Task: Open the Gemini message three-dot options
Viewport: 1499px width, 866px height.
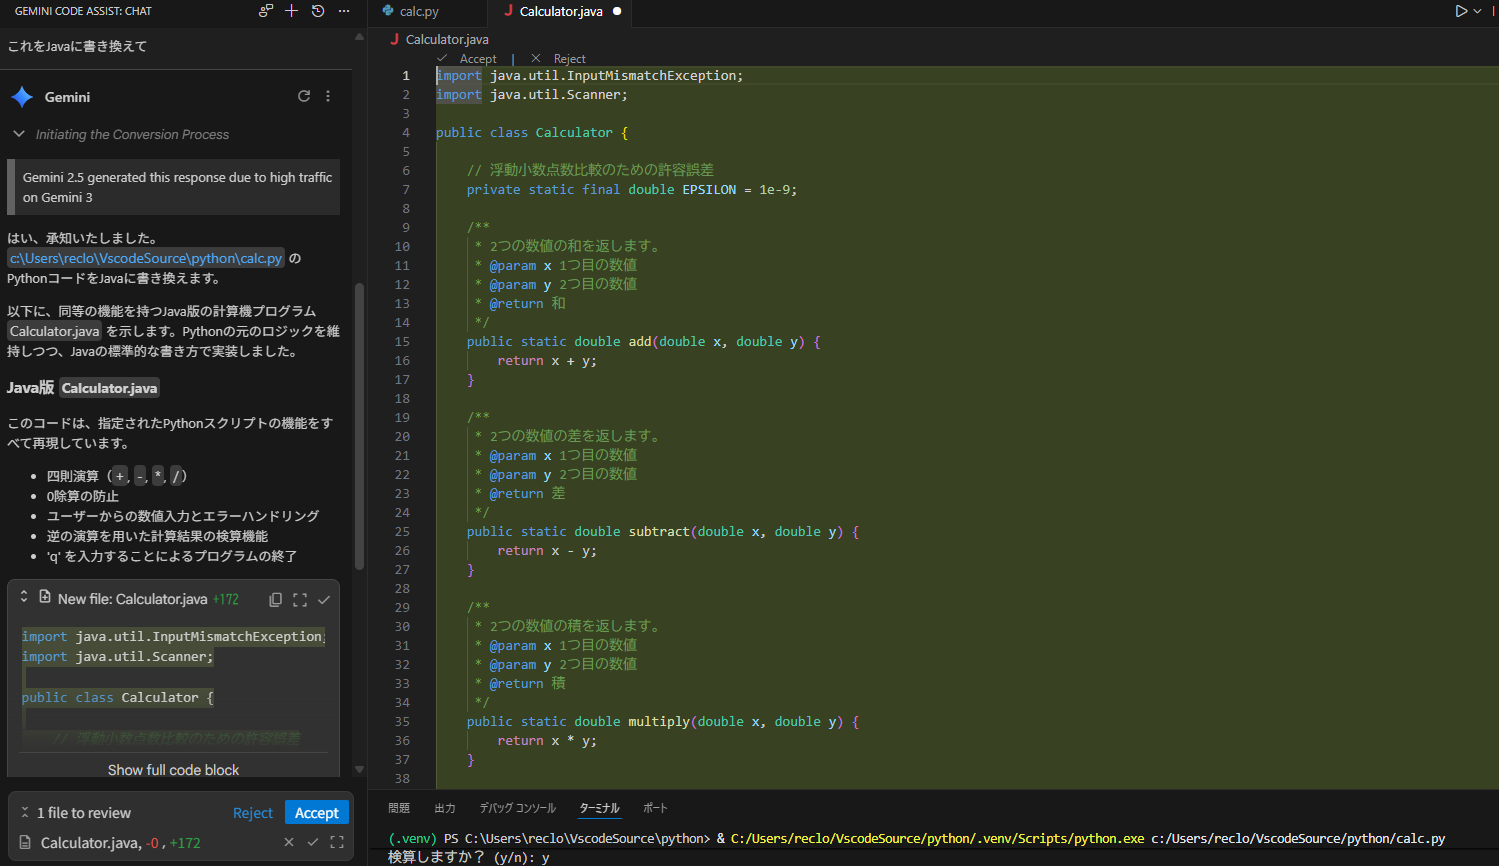Action: [328, 96]
